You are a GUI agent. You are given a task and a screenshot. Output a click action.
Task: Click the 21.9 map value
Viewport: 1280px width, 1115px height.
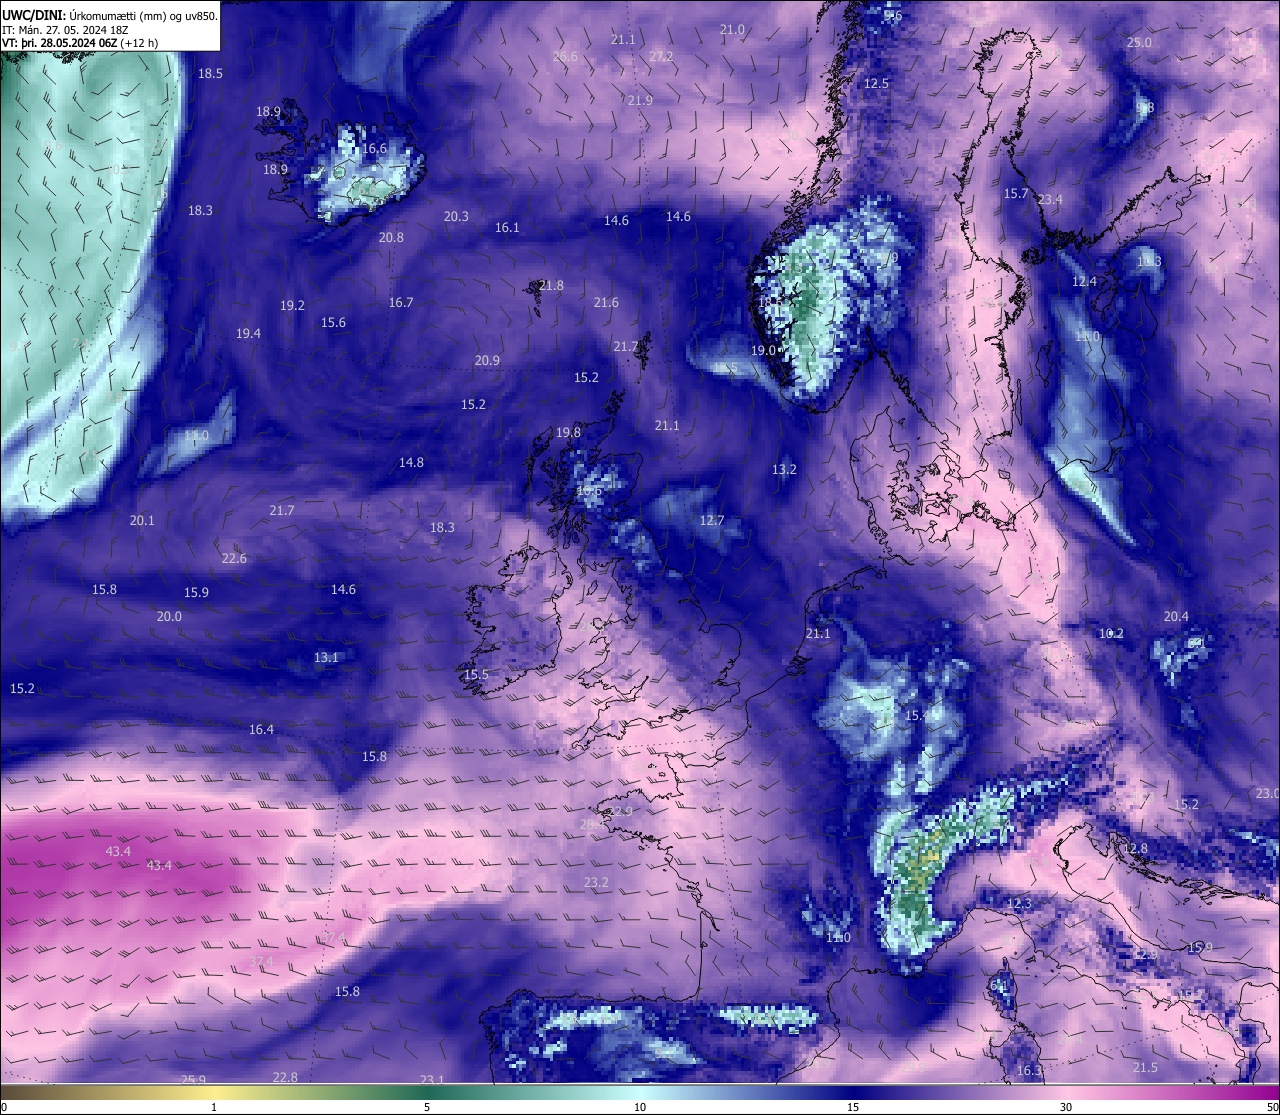coord(640,100)
